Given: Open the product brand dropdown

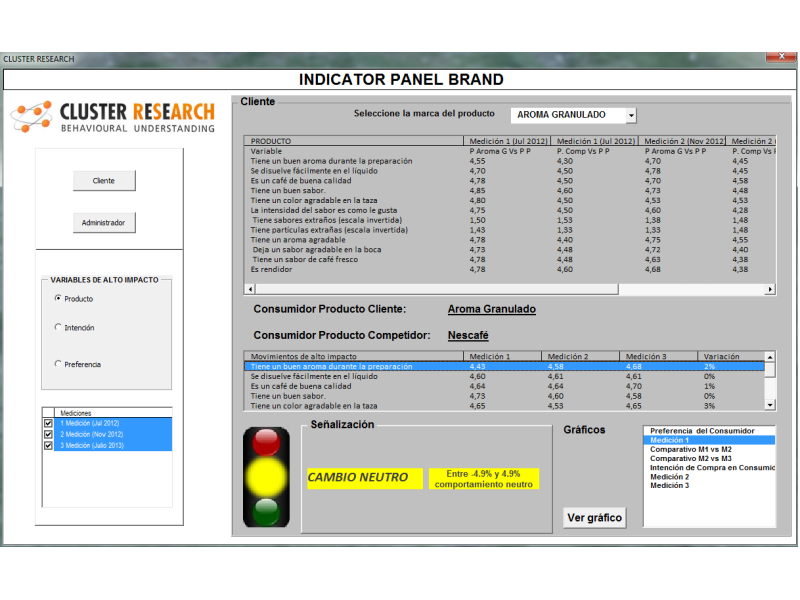Looking at the screenshot, I should pyautogui.click(x=630, y=115).
